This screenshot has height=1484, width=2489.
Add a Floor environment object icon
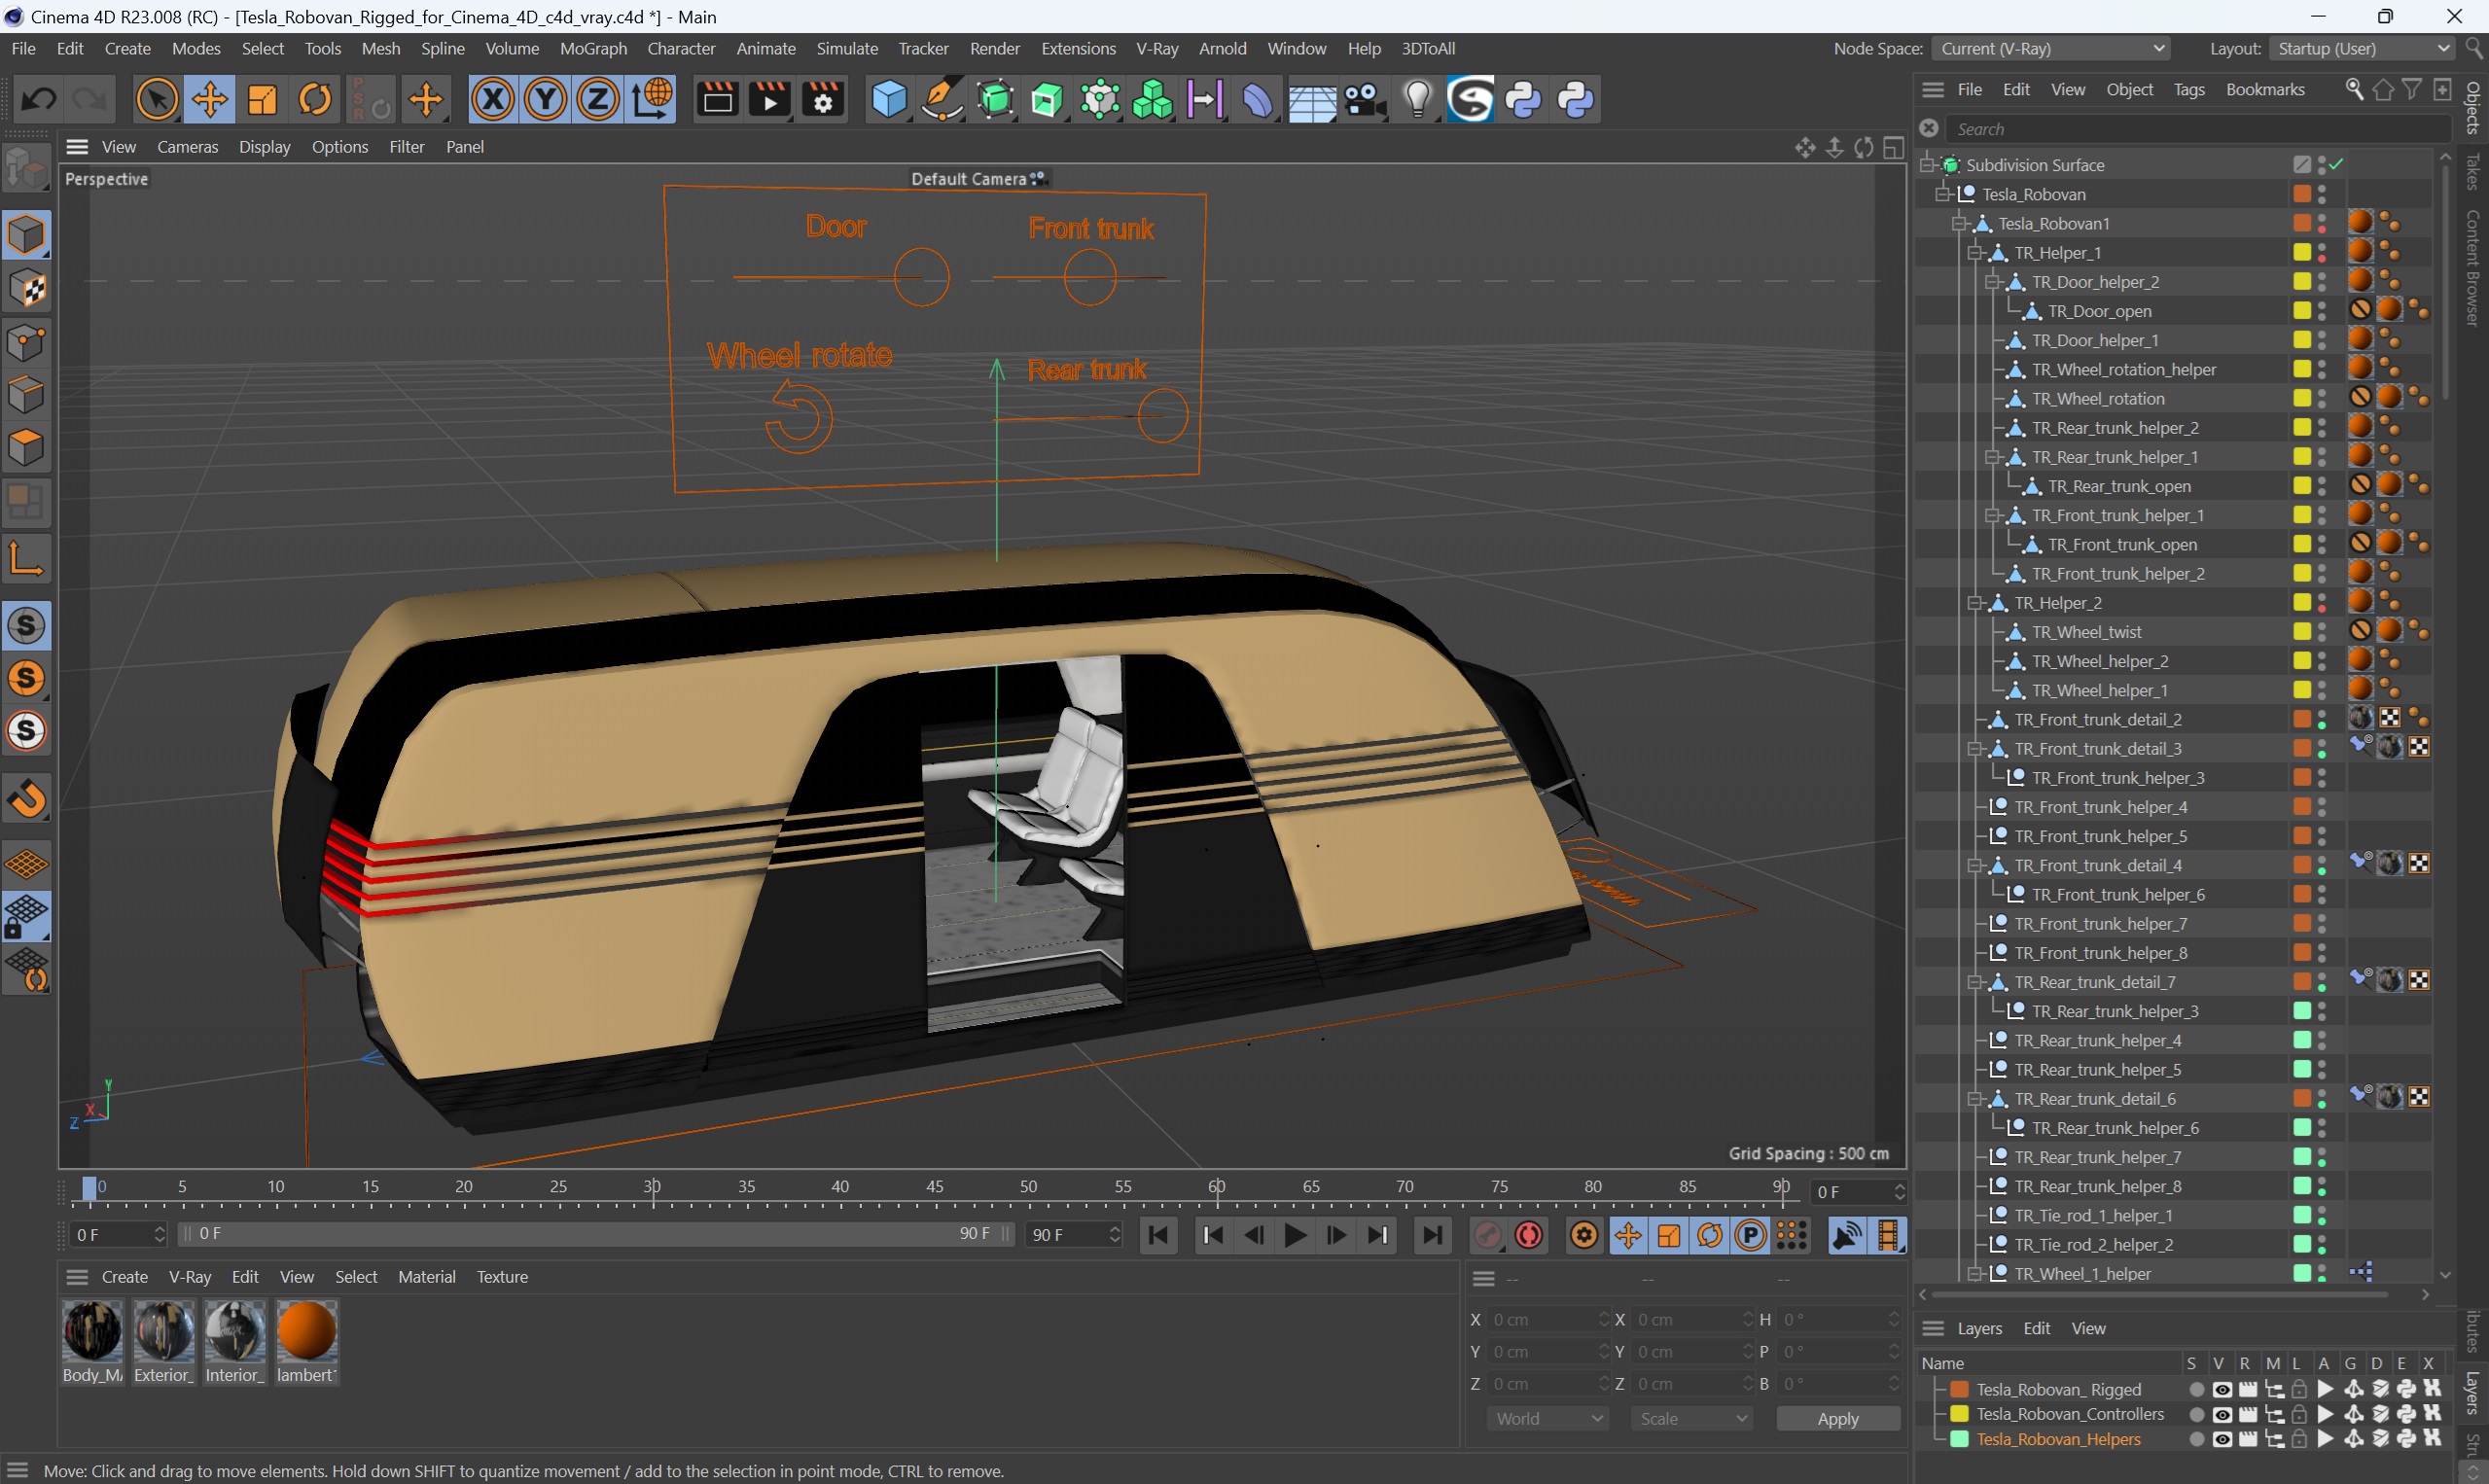click(x=1311, y=99)
